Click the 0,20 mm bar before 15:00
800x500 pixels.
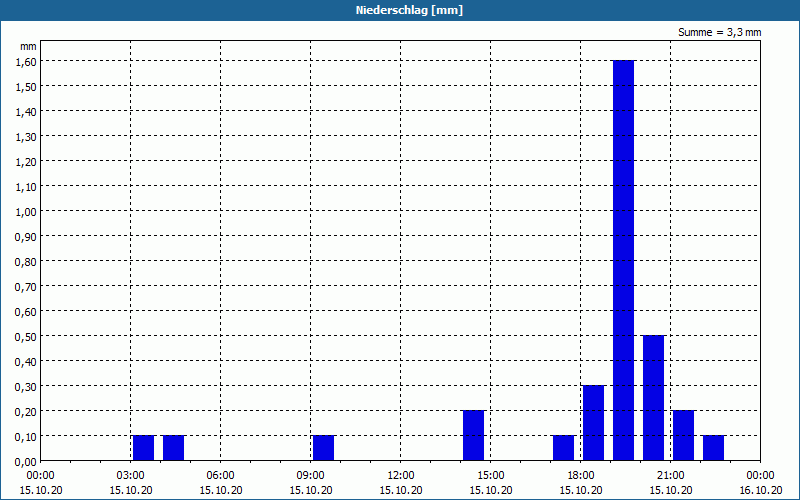(x=473, y=435)
